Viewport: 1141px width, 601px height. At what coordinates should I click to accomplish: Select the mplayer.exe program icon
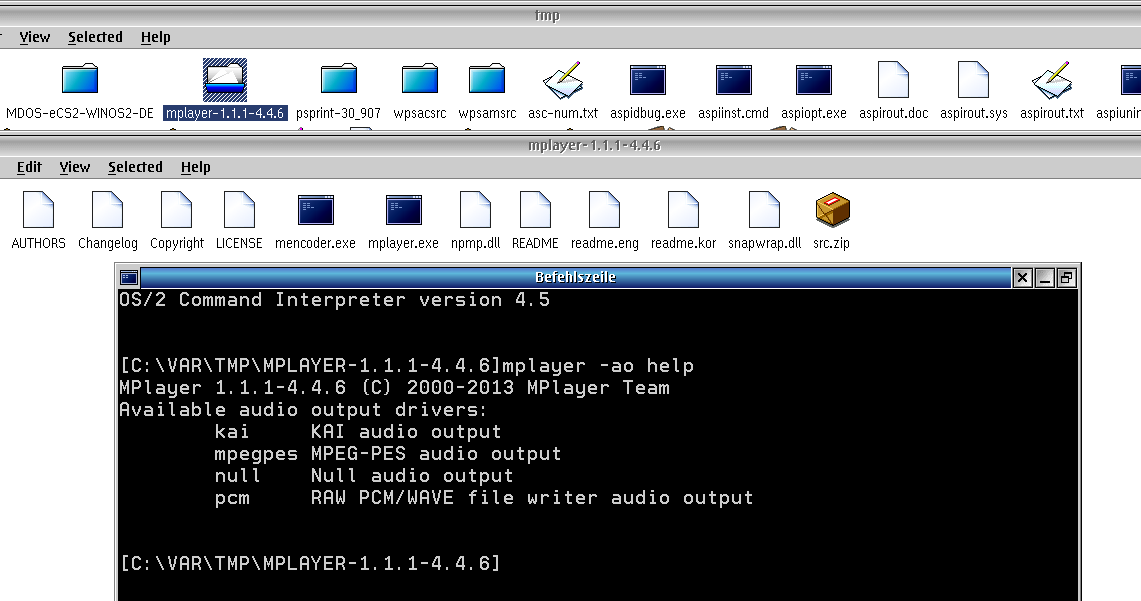click(x=404, y=210)
